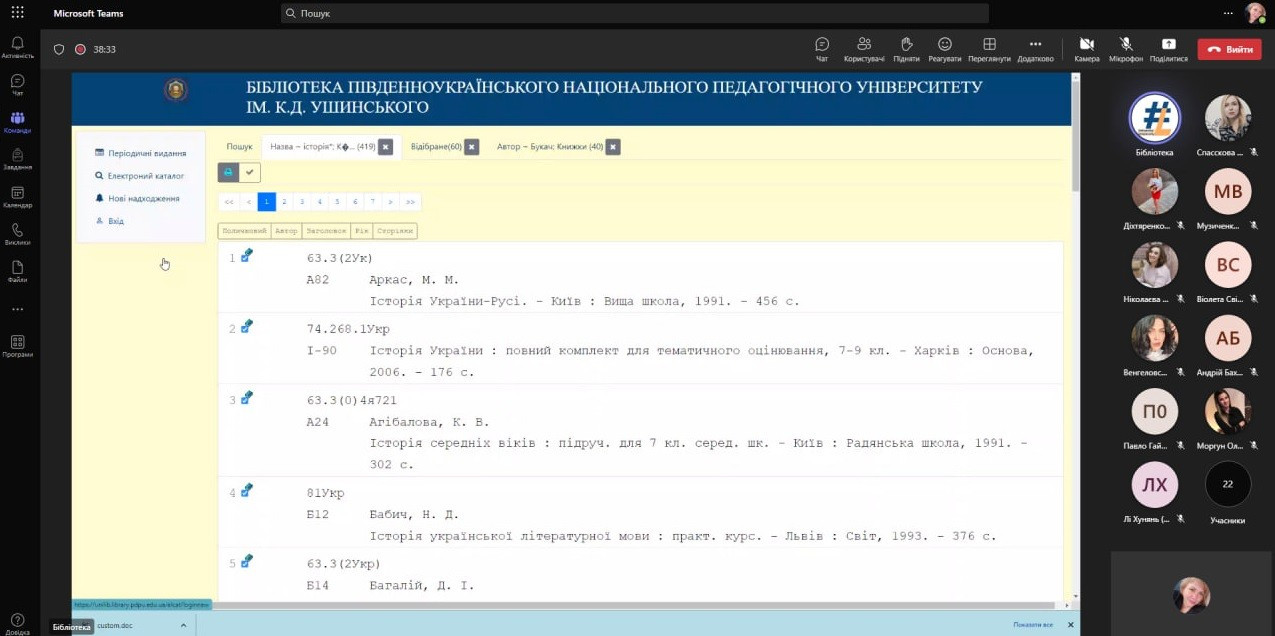Leave the meeting with Вийти button
This screenshot has width=1275, height=636.
click(x=1230, y=49)
